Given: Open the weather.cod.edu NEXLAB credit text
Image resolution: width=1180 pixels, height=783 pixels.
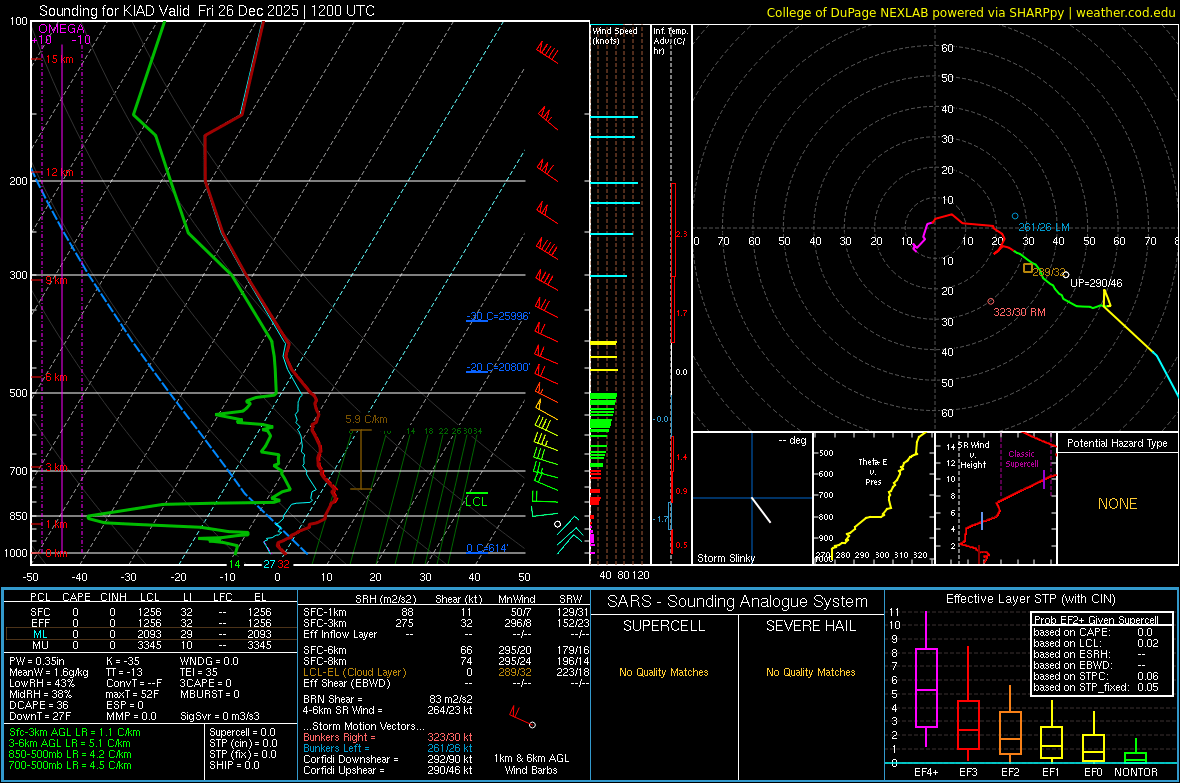Looking at the screenshot, I should pyautogui.click(x=971, y=12).
